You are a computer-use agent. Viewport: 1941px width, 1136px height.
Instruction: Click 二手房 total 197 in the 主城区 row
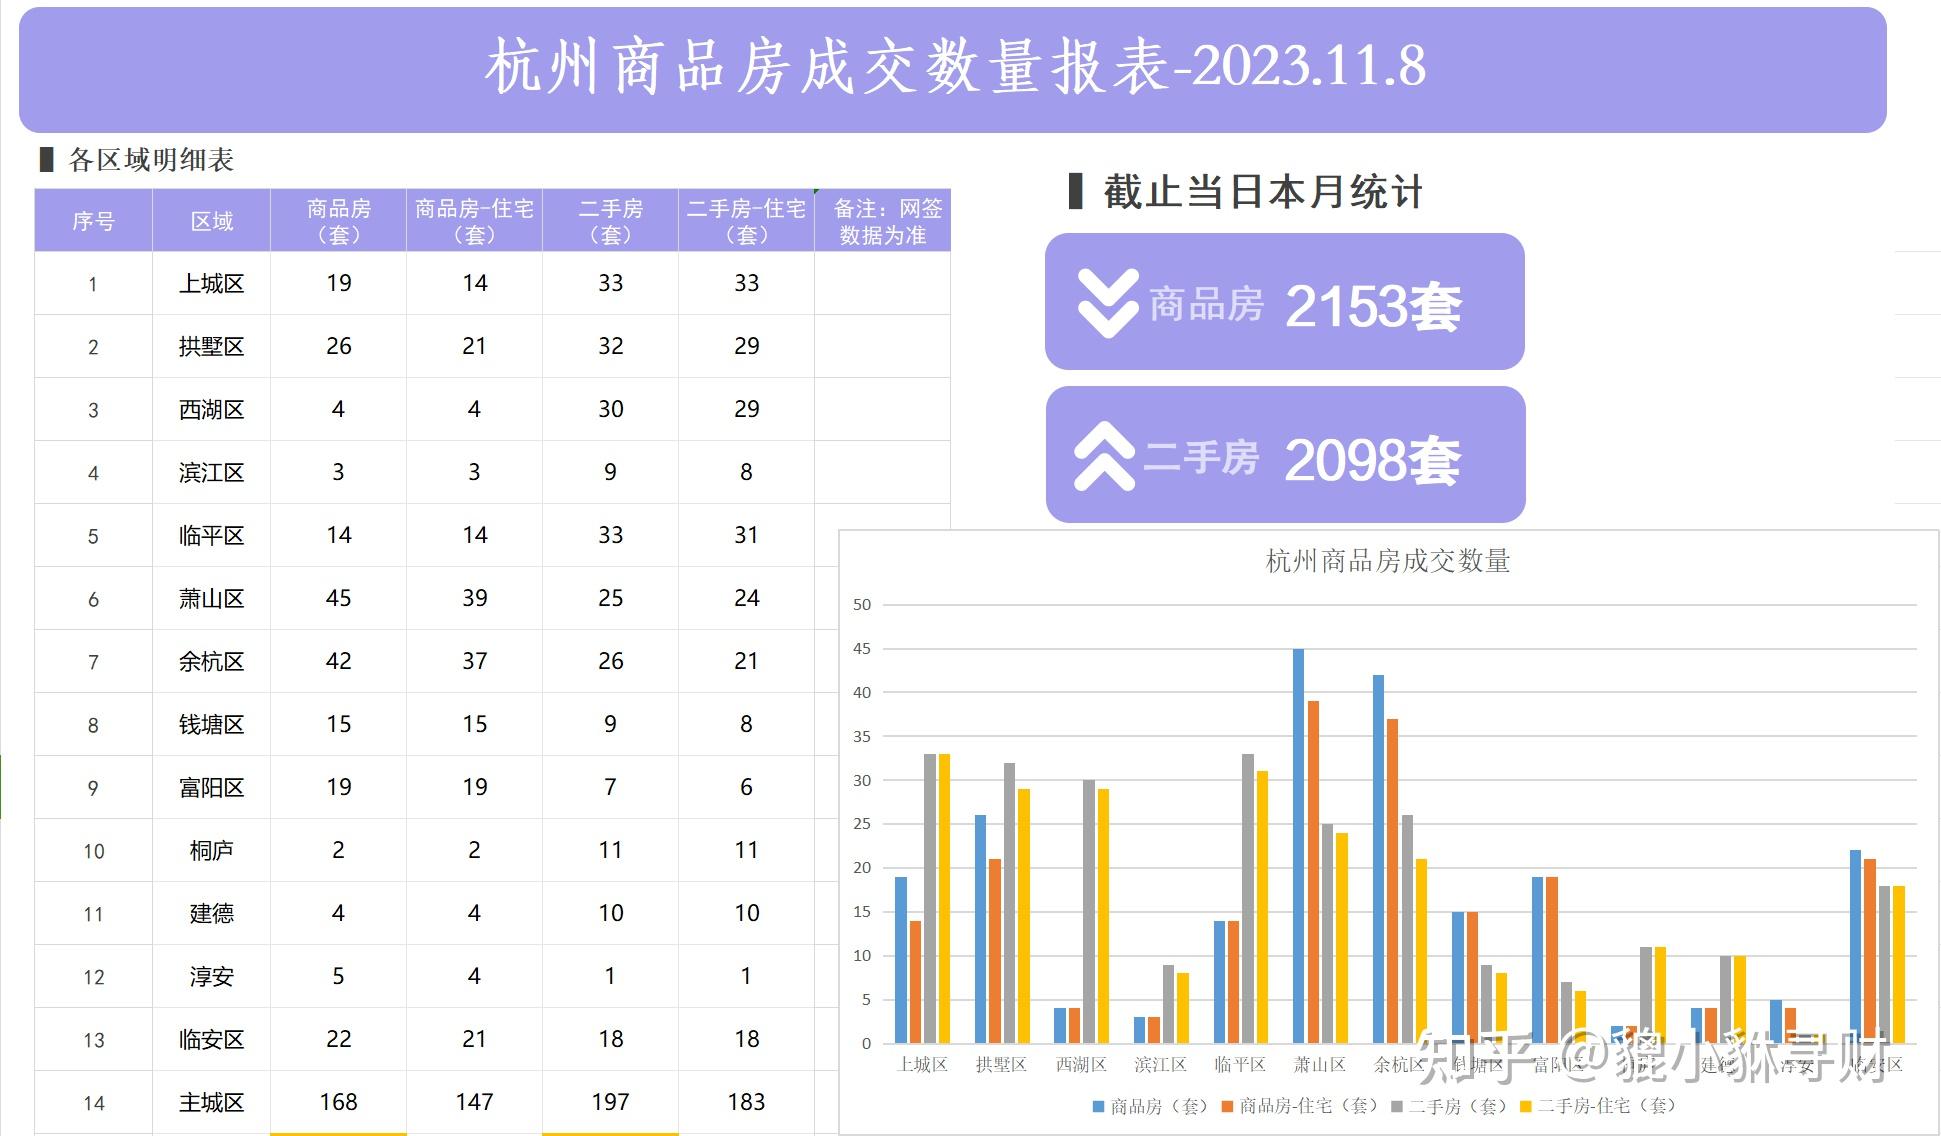pyautogui.click(x=611, y=1102)
